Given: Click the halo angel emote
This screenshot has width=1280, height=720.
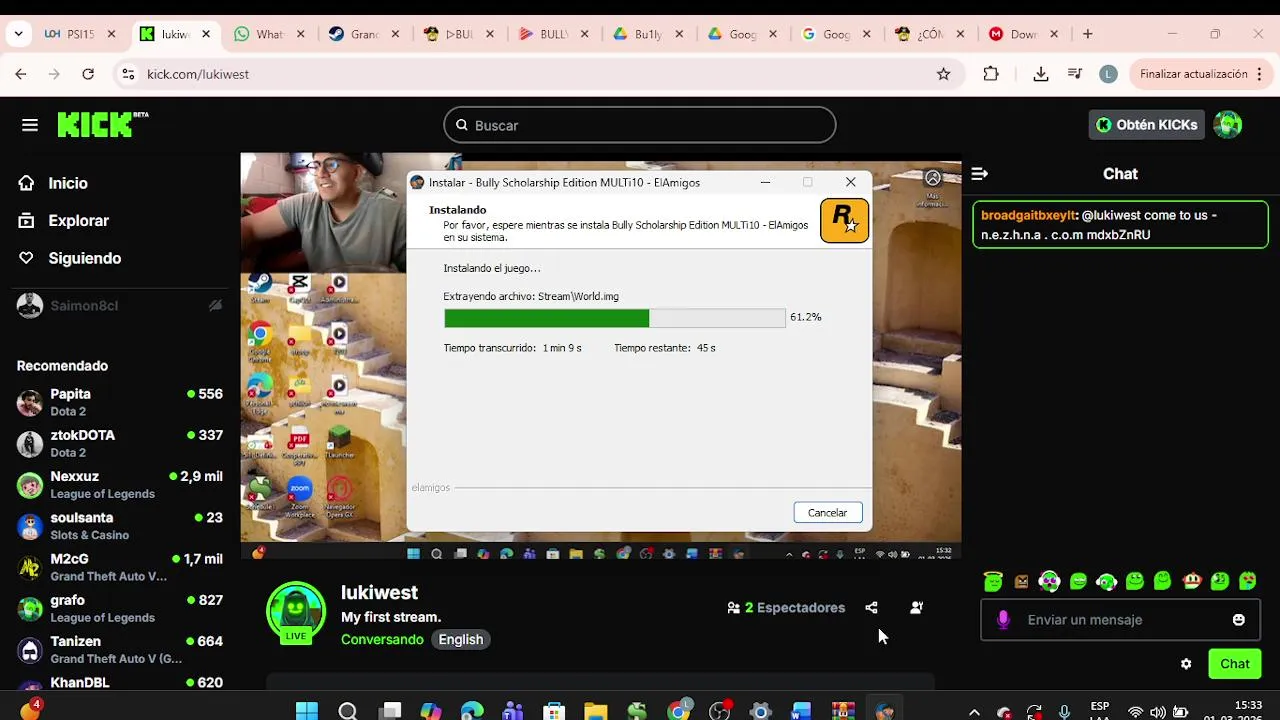Looking at the screenshot, I should point(993,581).
